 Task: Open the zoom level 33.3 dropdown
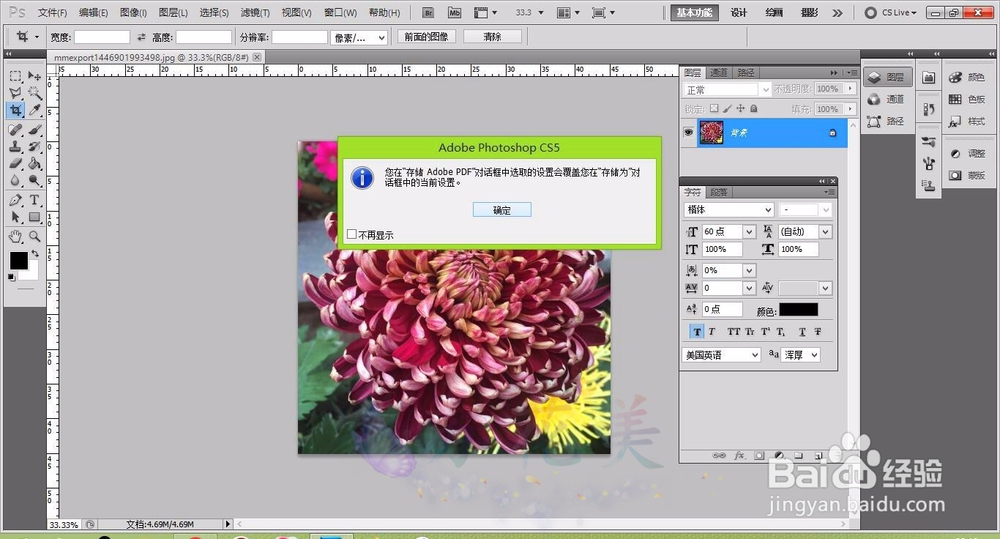[541, 13]
